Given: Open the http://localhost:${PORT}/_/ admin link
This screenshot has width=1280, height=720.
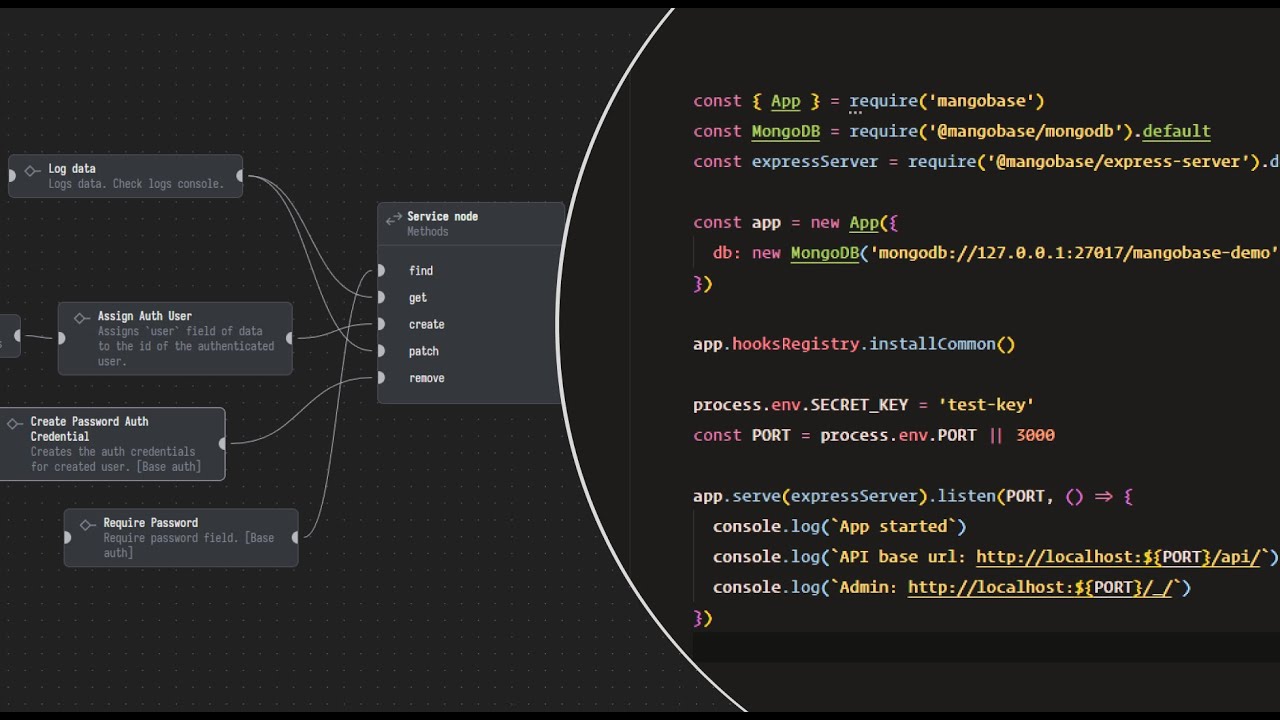Looking at the screenshot, I should [x=1040, y=588].
